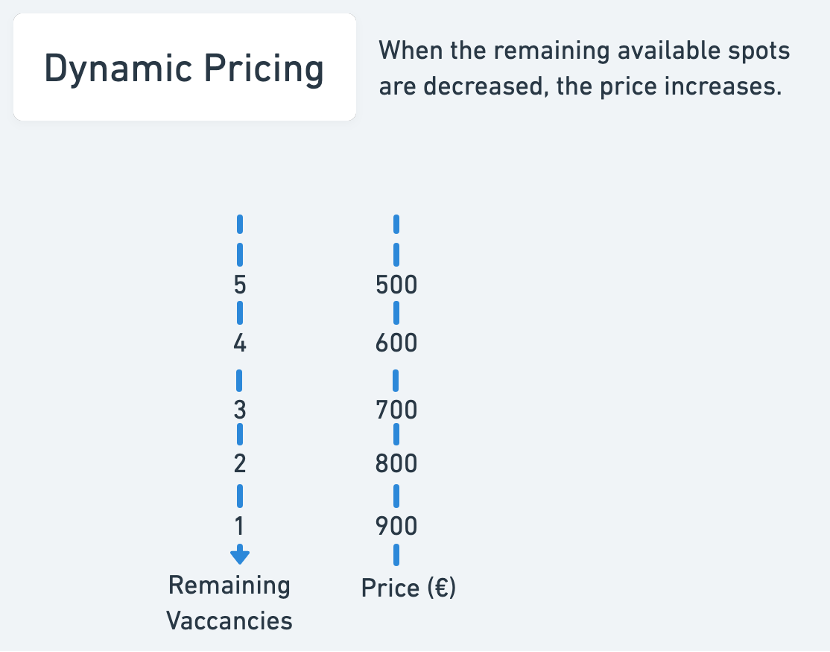The width and height of the screenshot is (830, 652).
Task: Click the blue dash below 900
Action: click(396, 553)
